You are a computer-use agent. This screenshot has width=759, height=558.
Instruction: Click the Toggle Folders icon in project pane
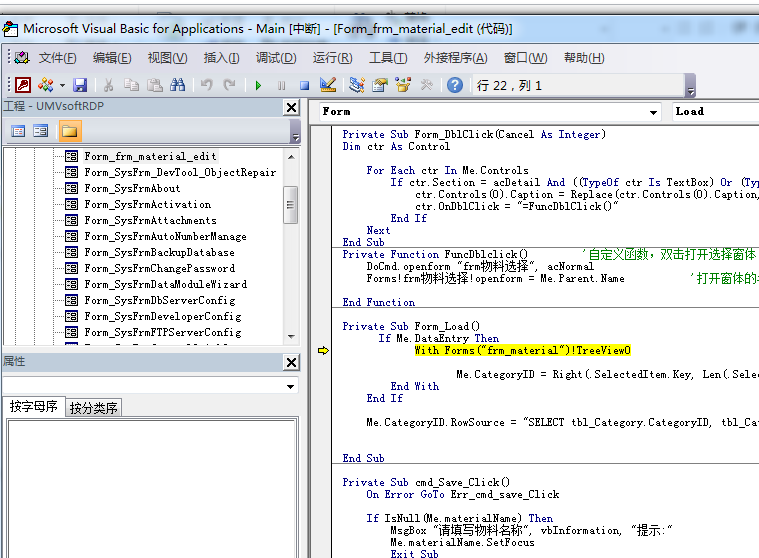pos(70,131)
